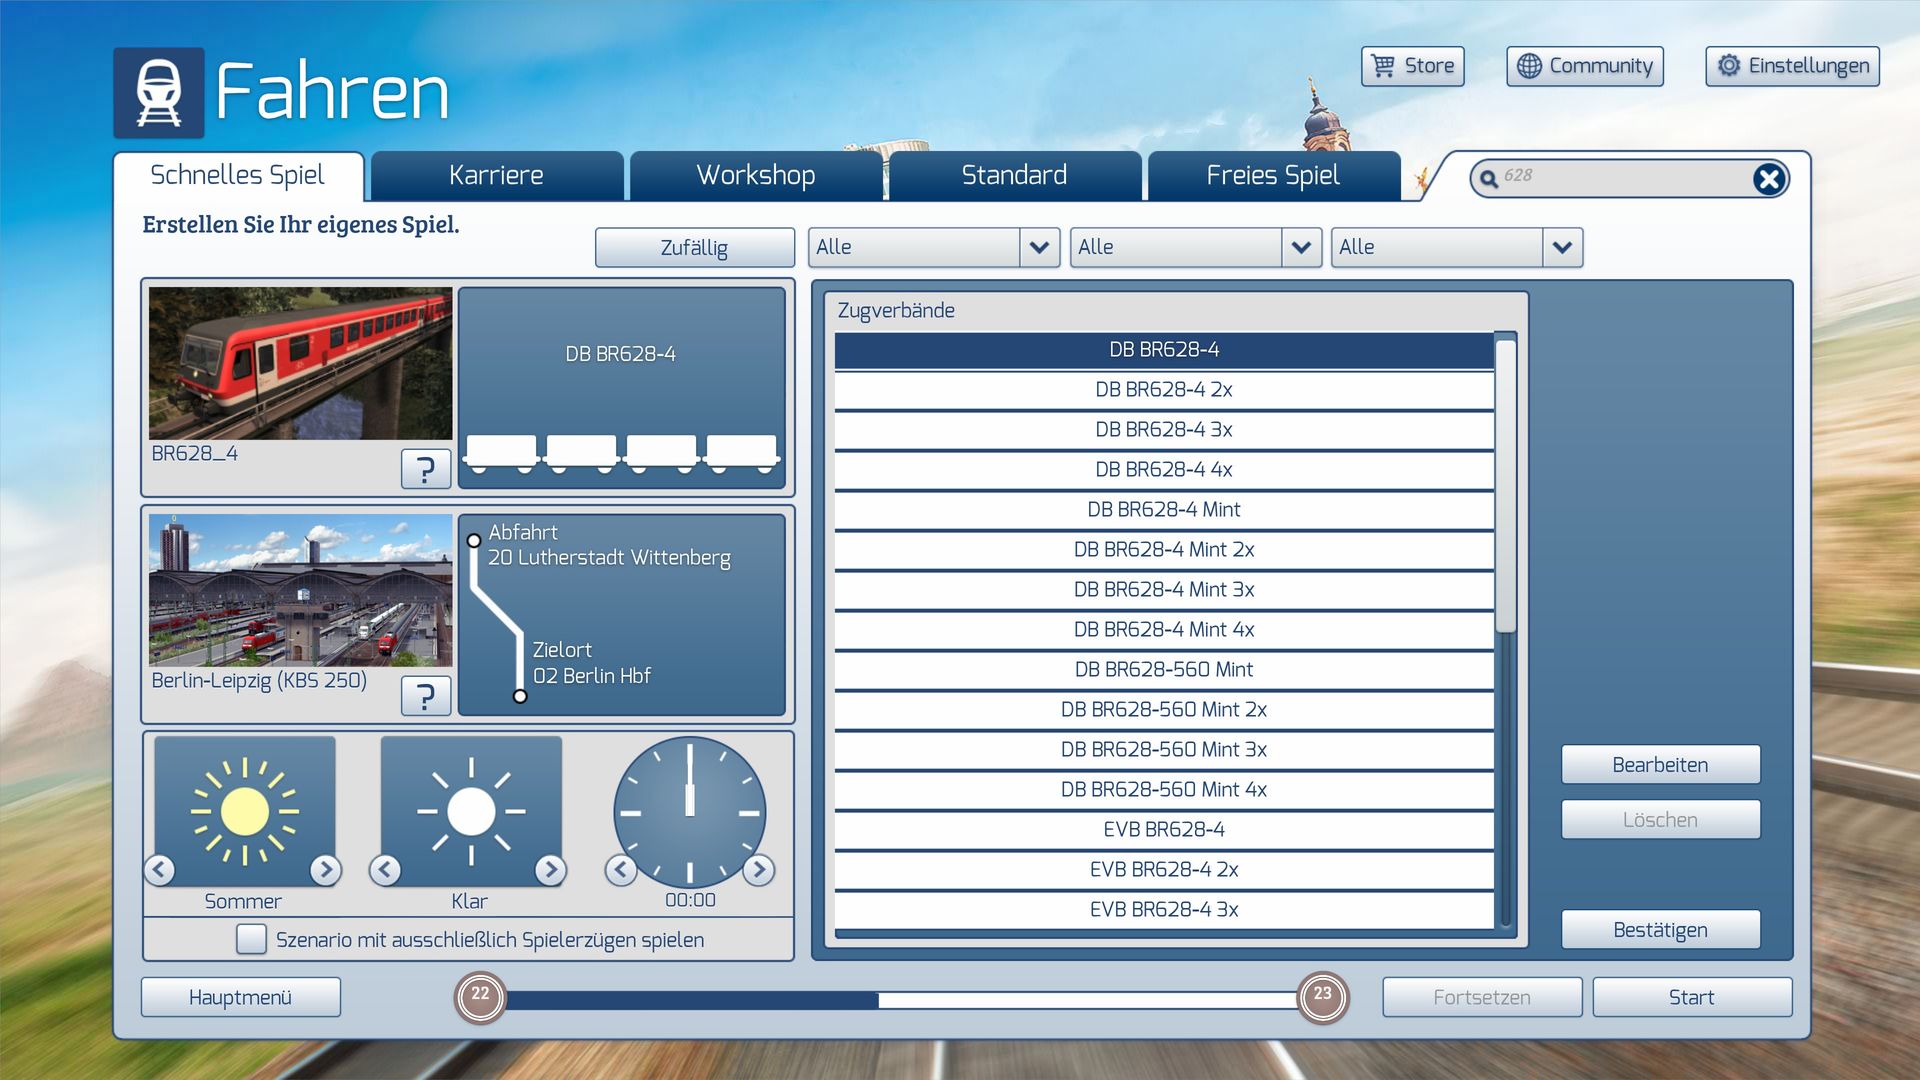The width and height of the screenshot is (1920, 1080).
Task: Switch to next weather after Klar
Action: click(x=550, y=870)
